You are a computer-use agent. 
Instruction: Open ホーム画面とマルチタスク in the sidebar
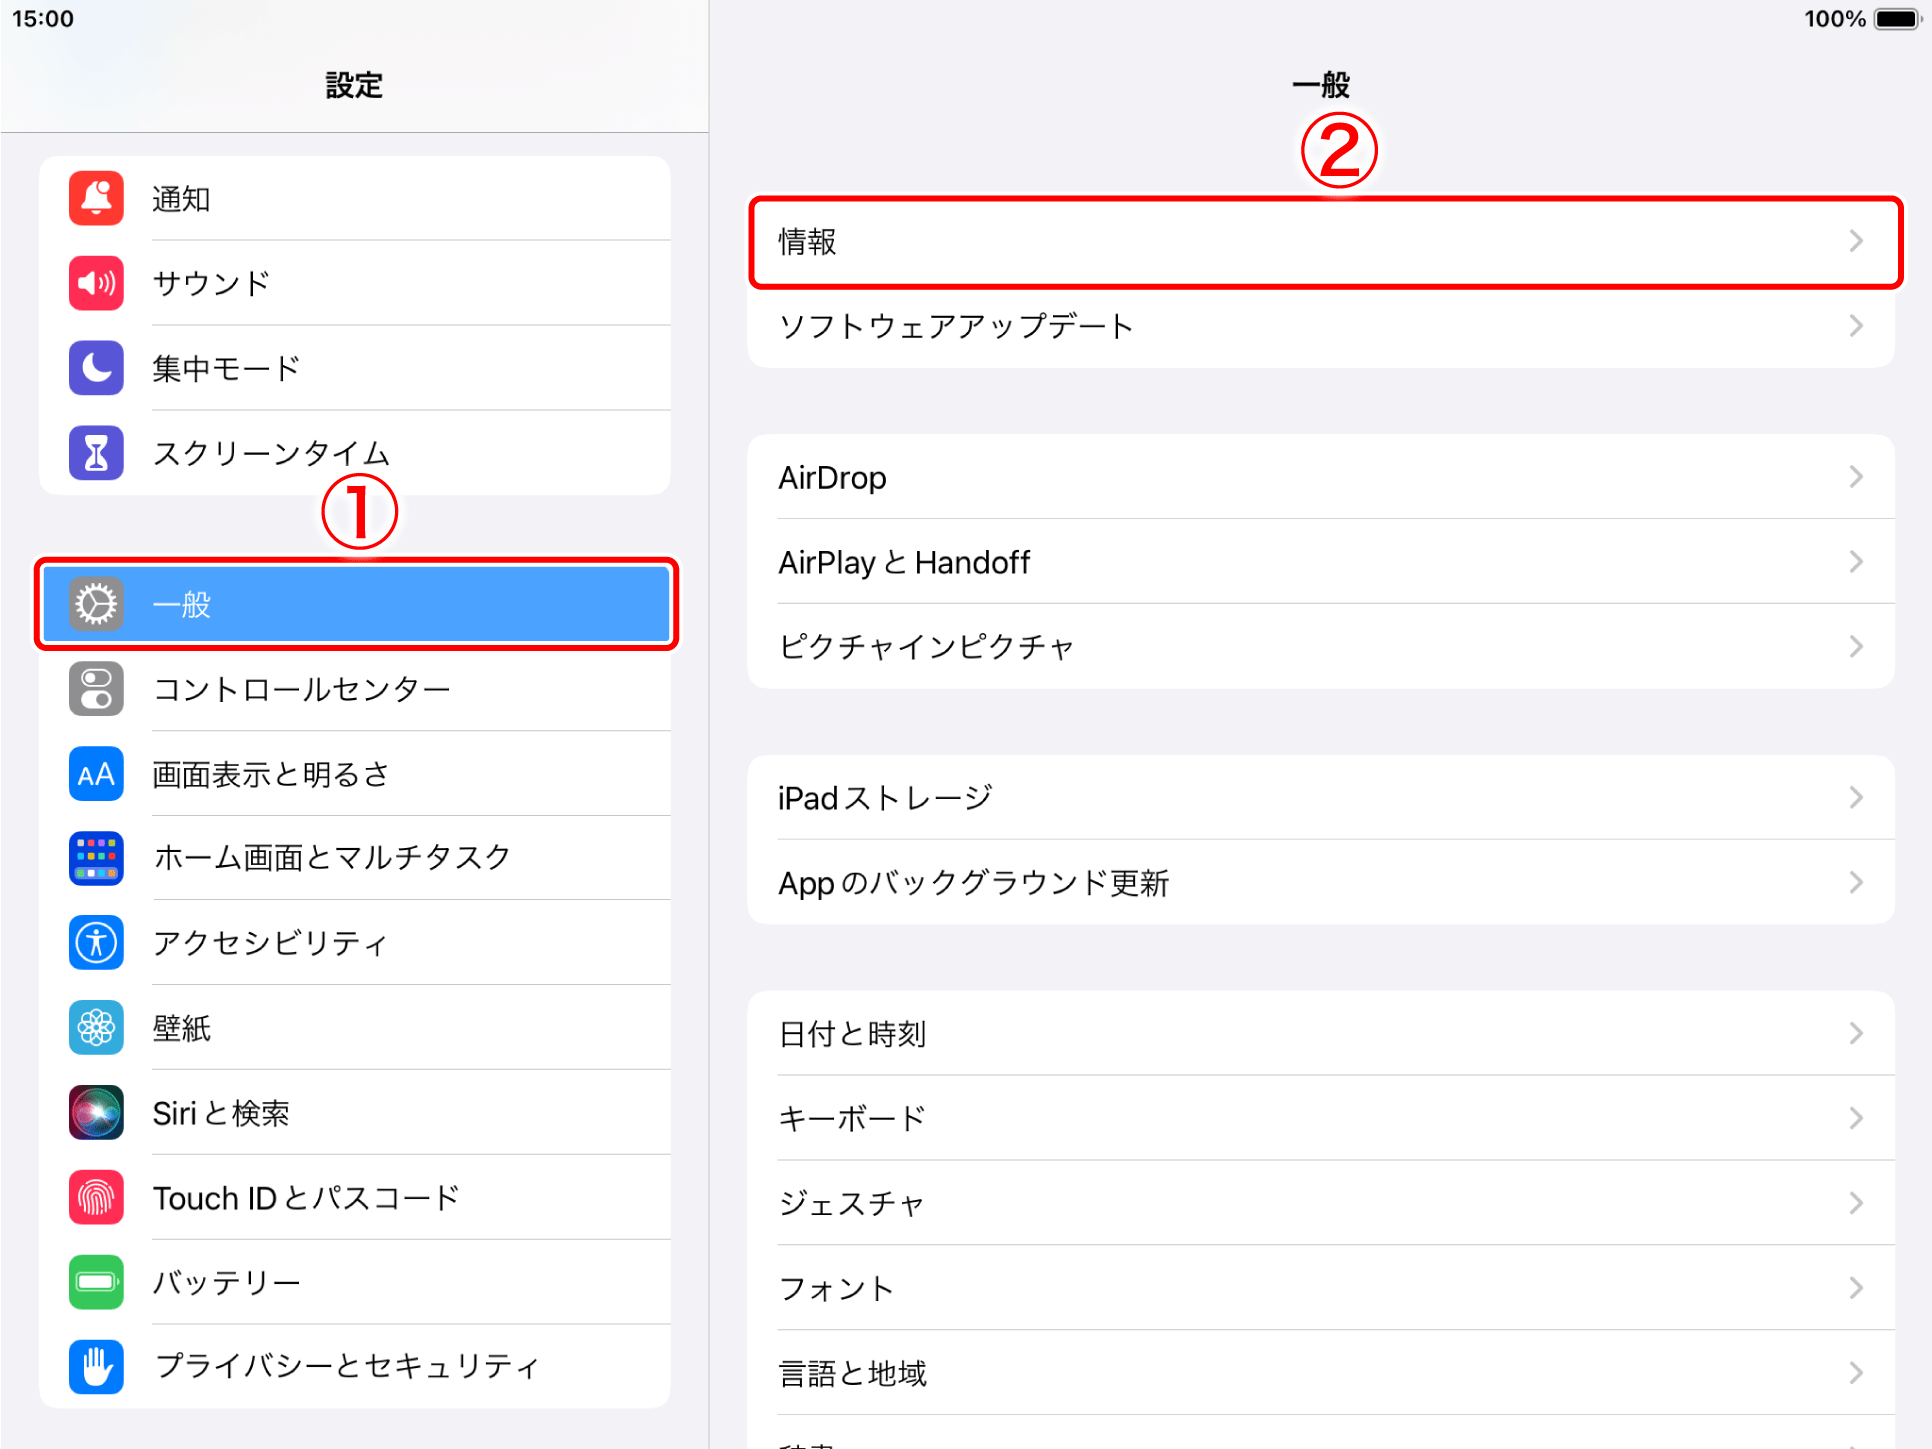click(332, 858)
